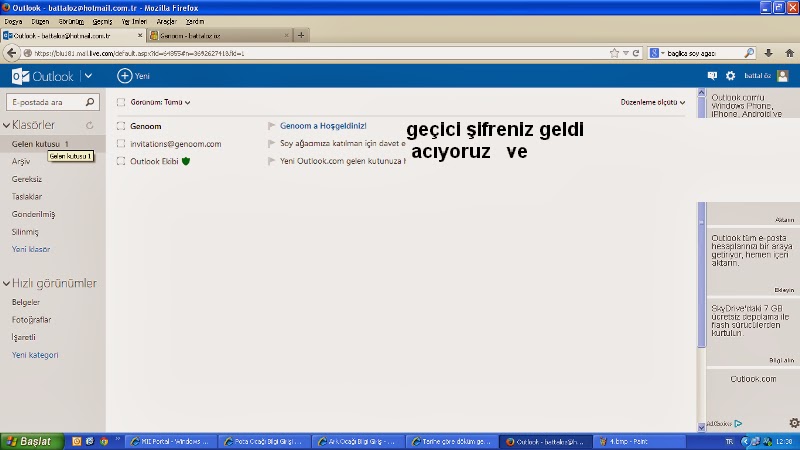800x450 pixels.
Task: Reload the page with the refresh icon
Action: click(x=636, y=53)
